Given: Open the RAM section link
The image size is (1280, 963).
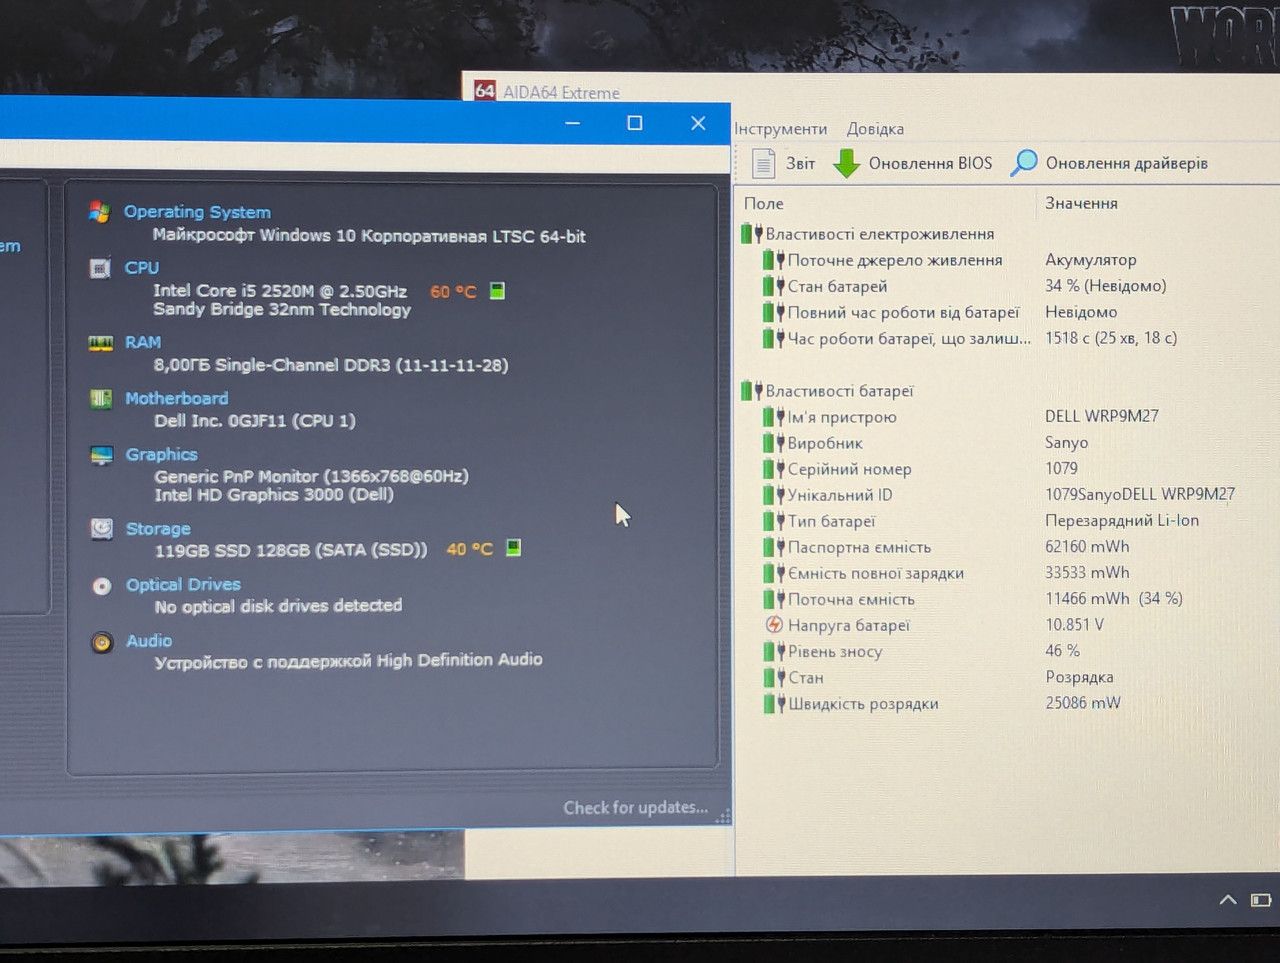Looking at the screenshot, I should [143, 342].
